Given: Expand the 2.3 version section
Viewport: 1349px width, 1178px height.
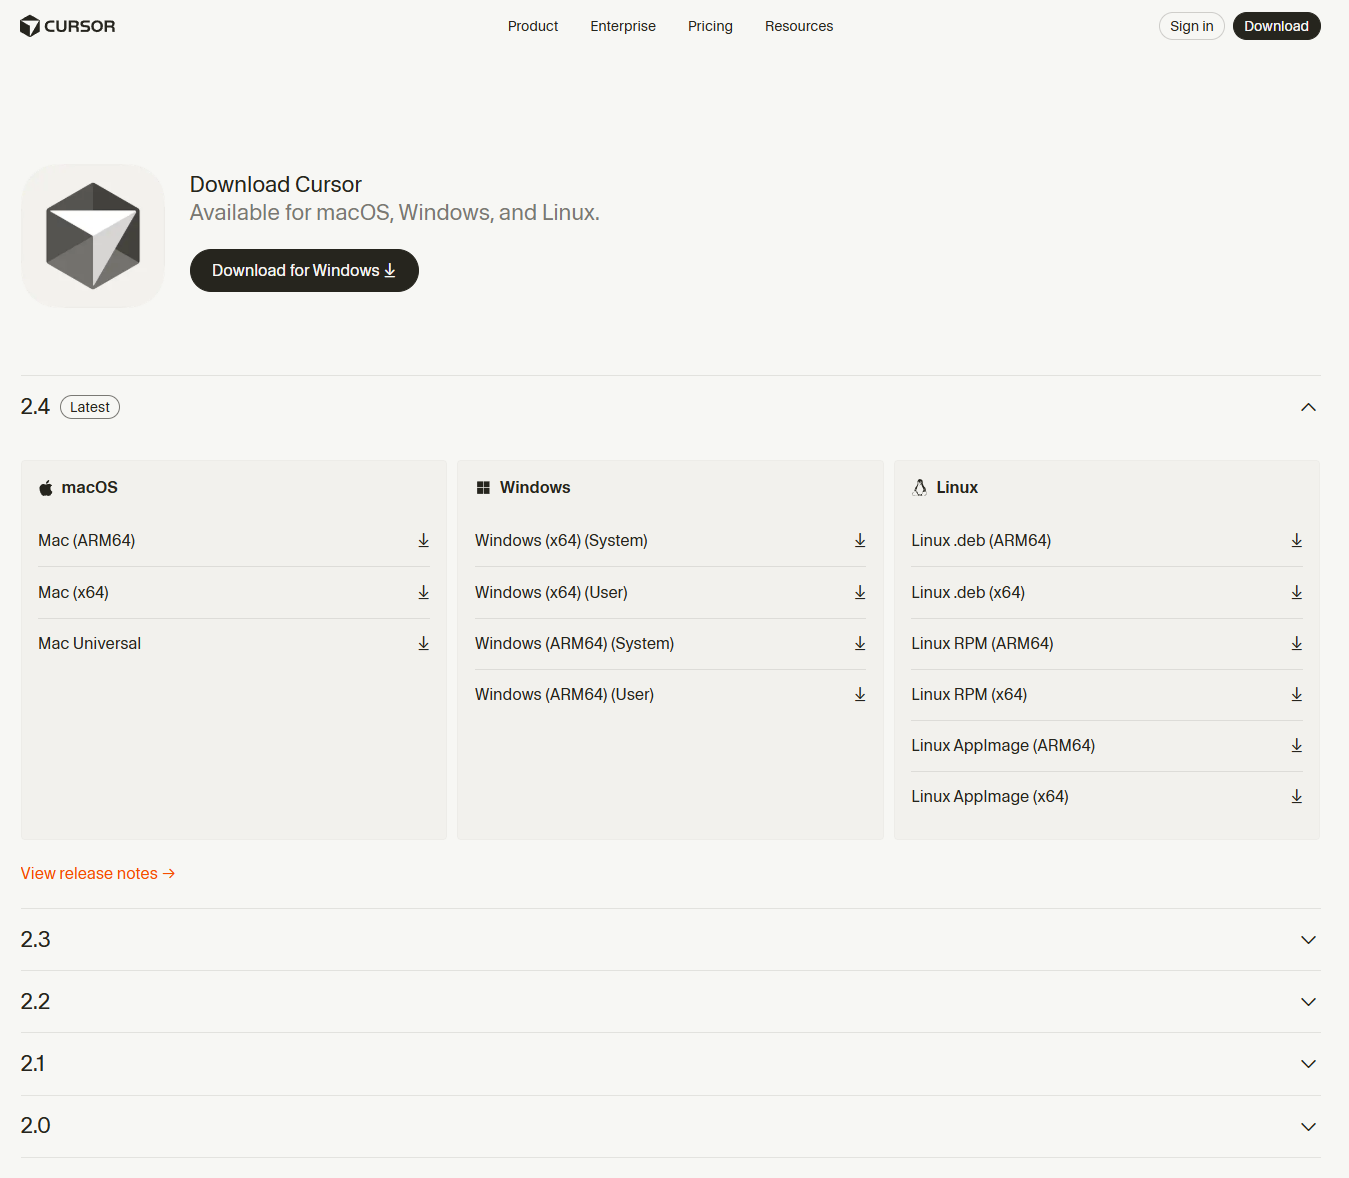Looking at the screenshot, I should click(1308, 940).
